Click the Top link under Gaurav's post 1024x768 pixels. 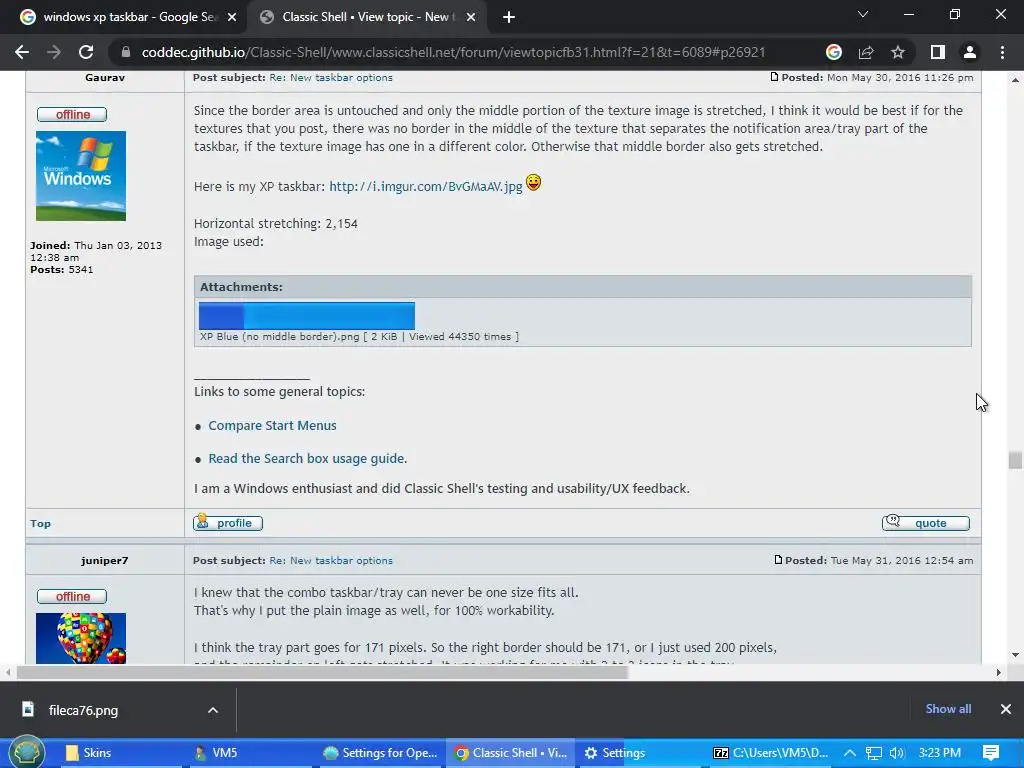[40, 524]
